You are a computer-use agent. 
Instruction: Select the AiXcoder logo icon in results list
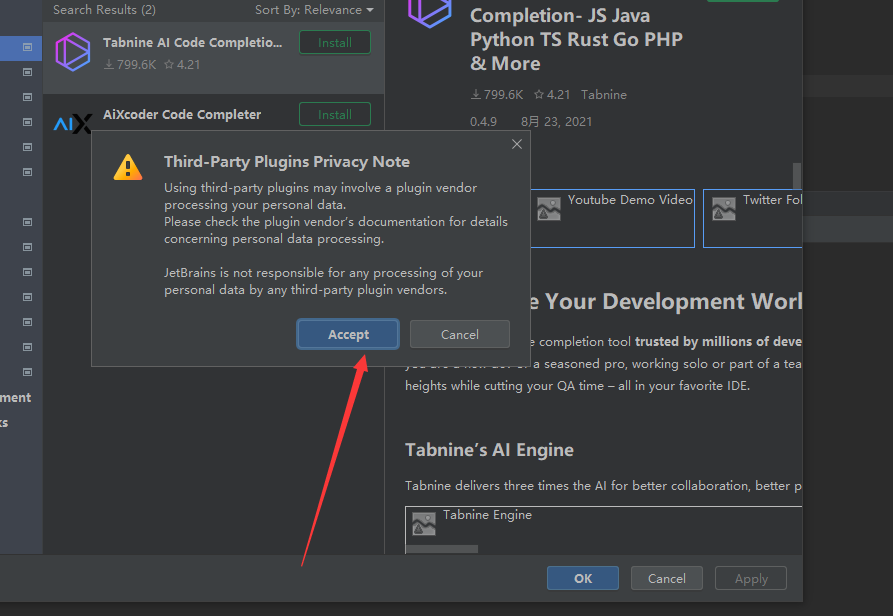73,123
